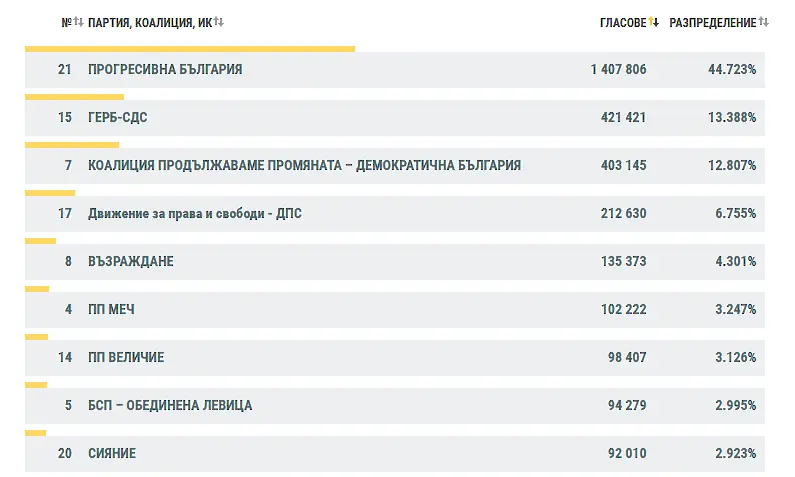Click the yellow bar above ПРОГРЕСИВНА БЪЛГАРИЯ
The width and height of the screenshot is (795, 477).
190,48
